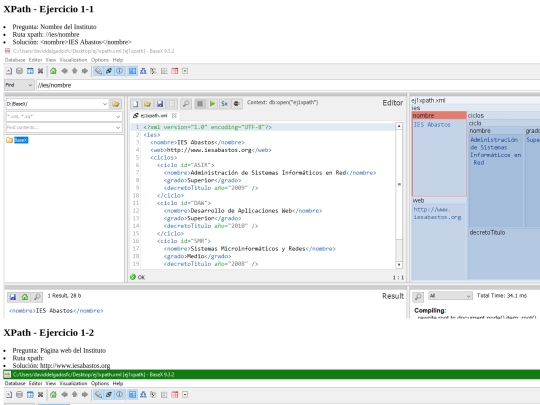Image resolution: width=540 pixels, height=405 pixels.
Task: Create new file in the Editor toolbar
Action: pyautogui.click(x=135, y=104)
